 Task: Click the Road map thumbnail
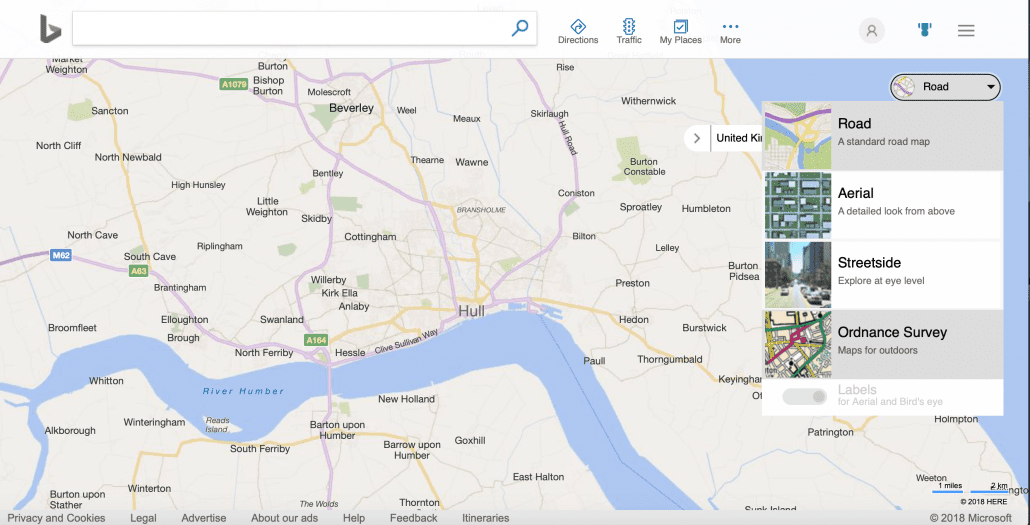pos(798,136)
